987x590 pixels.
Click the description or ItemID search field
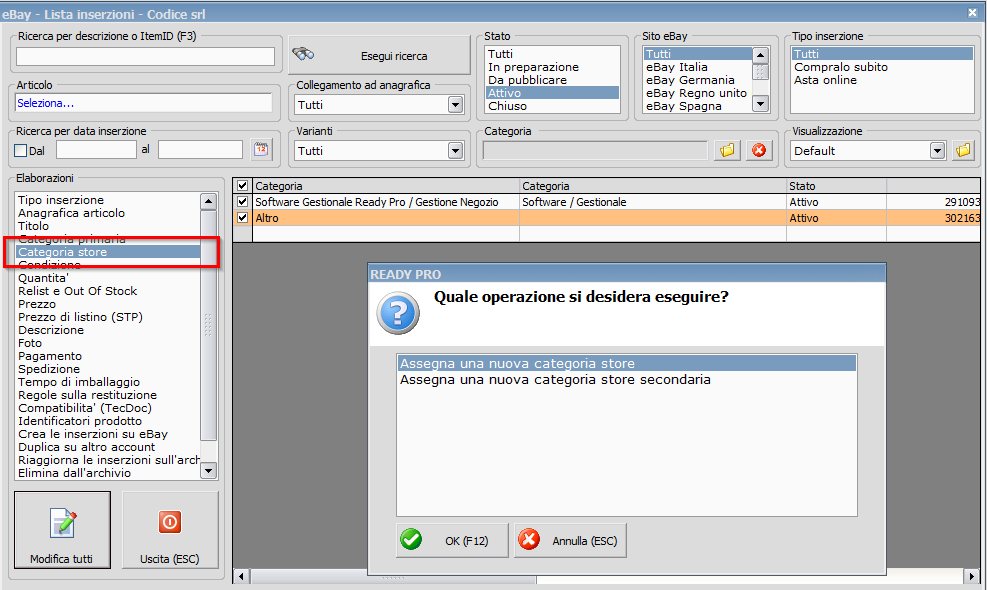pos(145,56)
